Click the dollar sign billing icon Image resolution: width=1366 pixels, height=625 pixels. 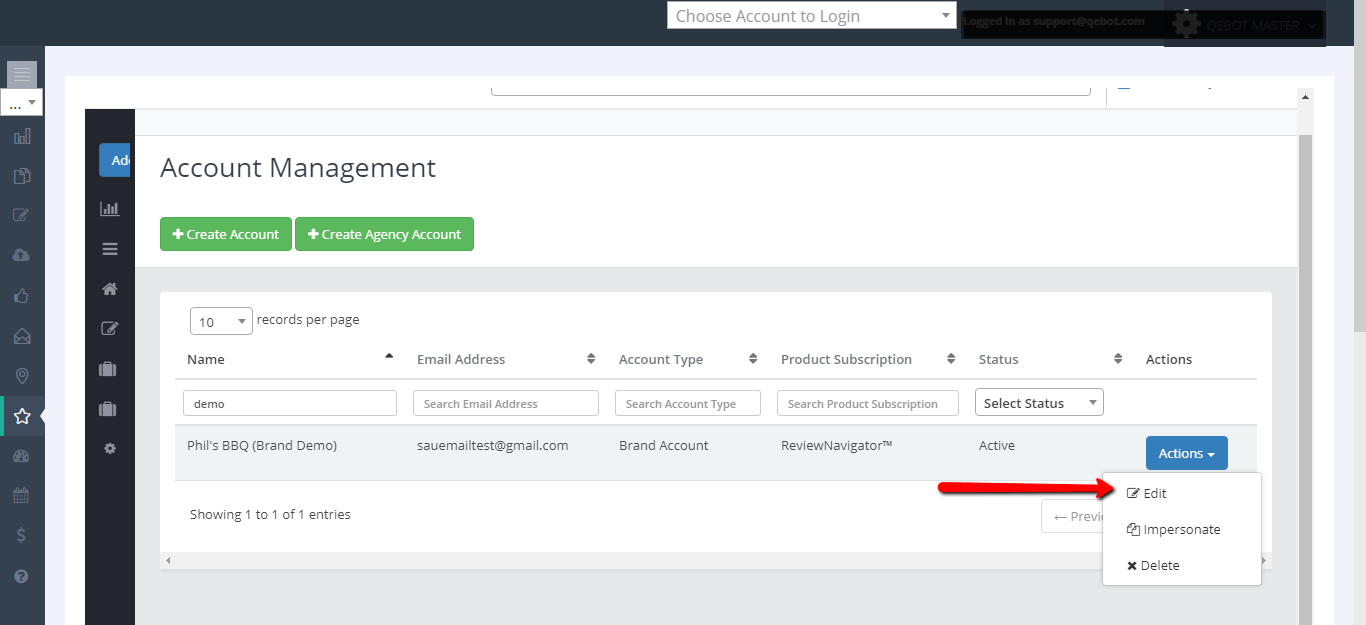(22, 536)
